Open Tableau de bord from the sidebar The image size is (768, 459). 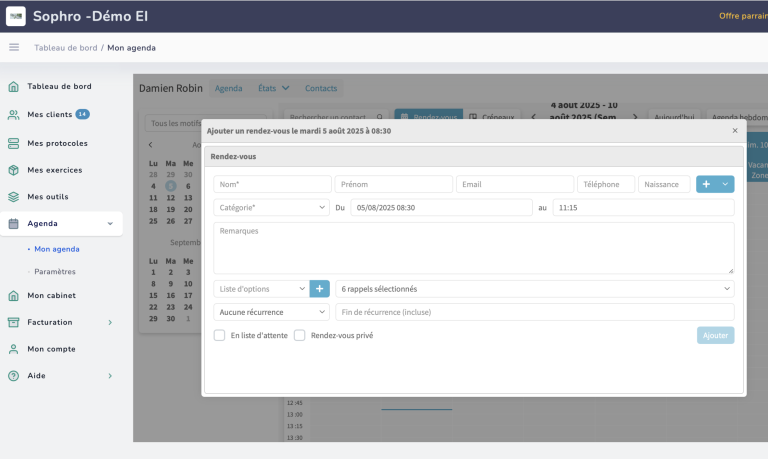click(59, 87)
